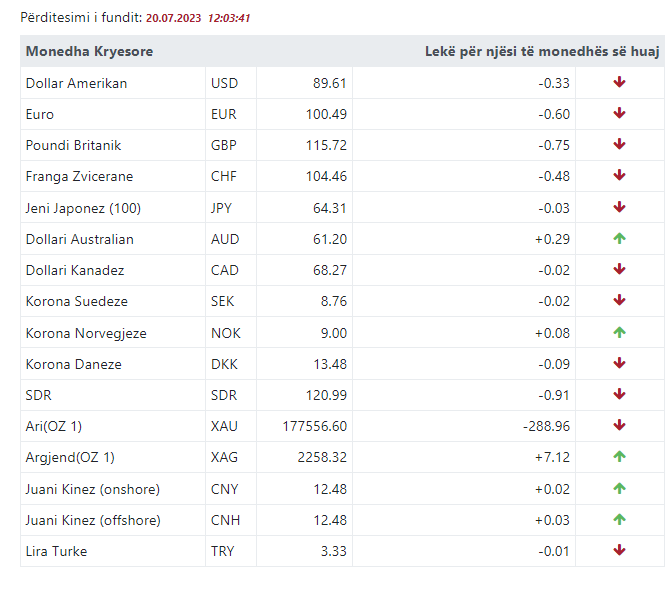Click the green up arrow in CNY row
669x595 pixels.
pos(619,489)
